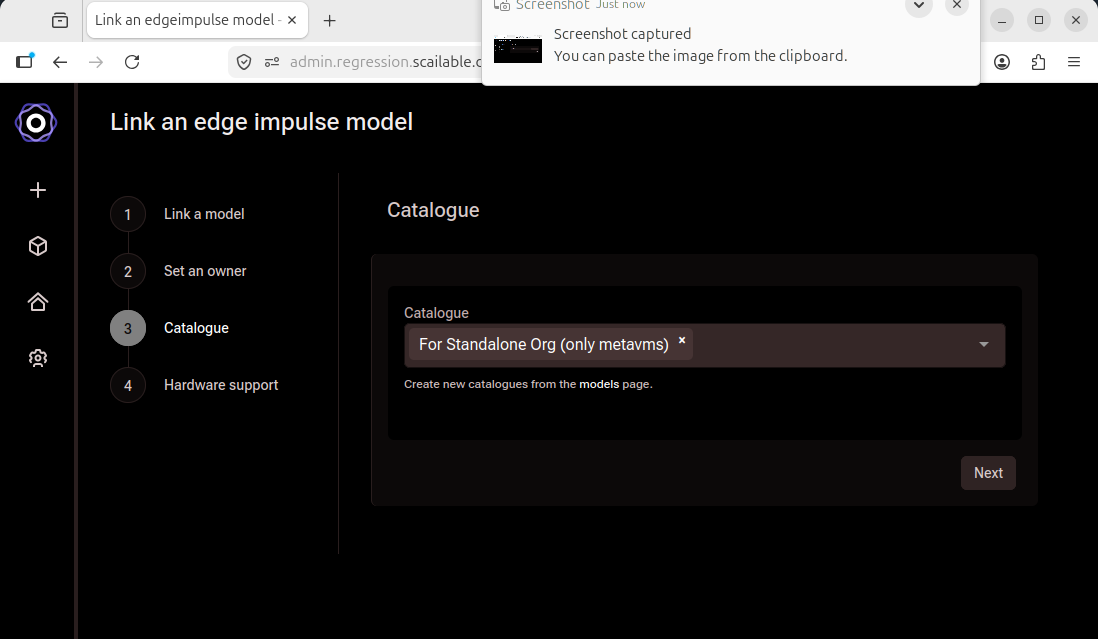Click the Scailable logo icon in sidebar
1098x639 pixels.
tap(36, 123)
